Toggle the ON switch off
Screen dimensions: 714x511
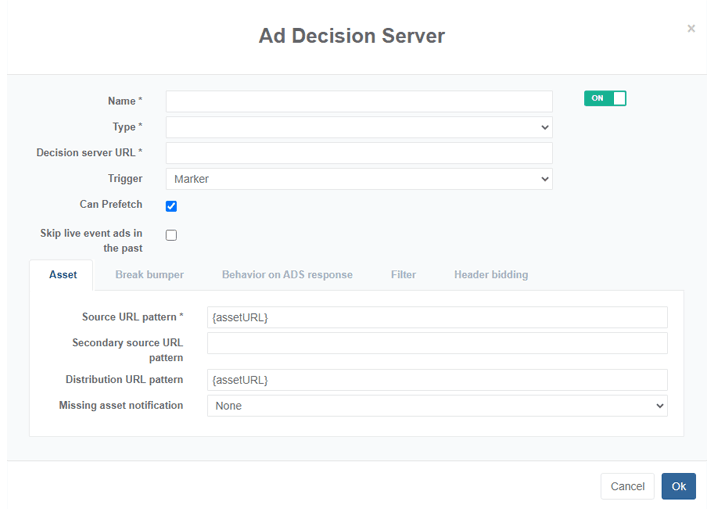tap(605, 98)
